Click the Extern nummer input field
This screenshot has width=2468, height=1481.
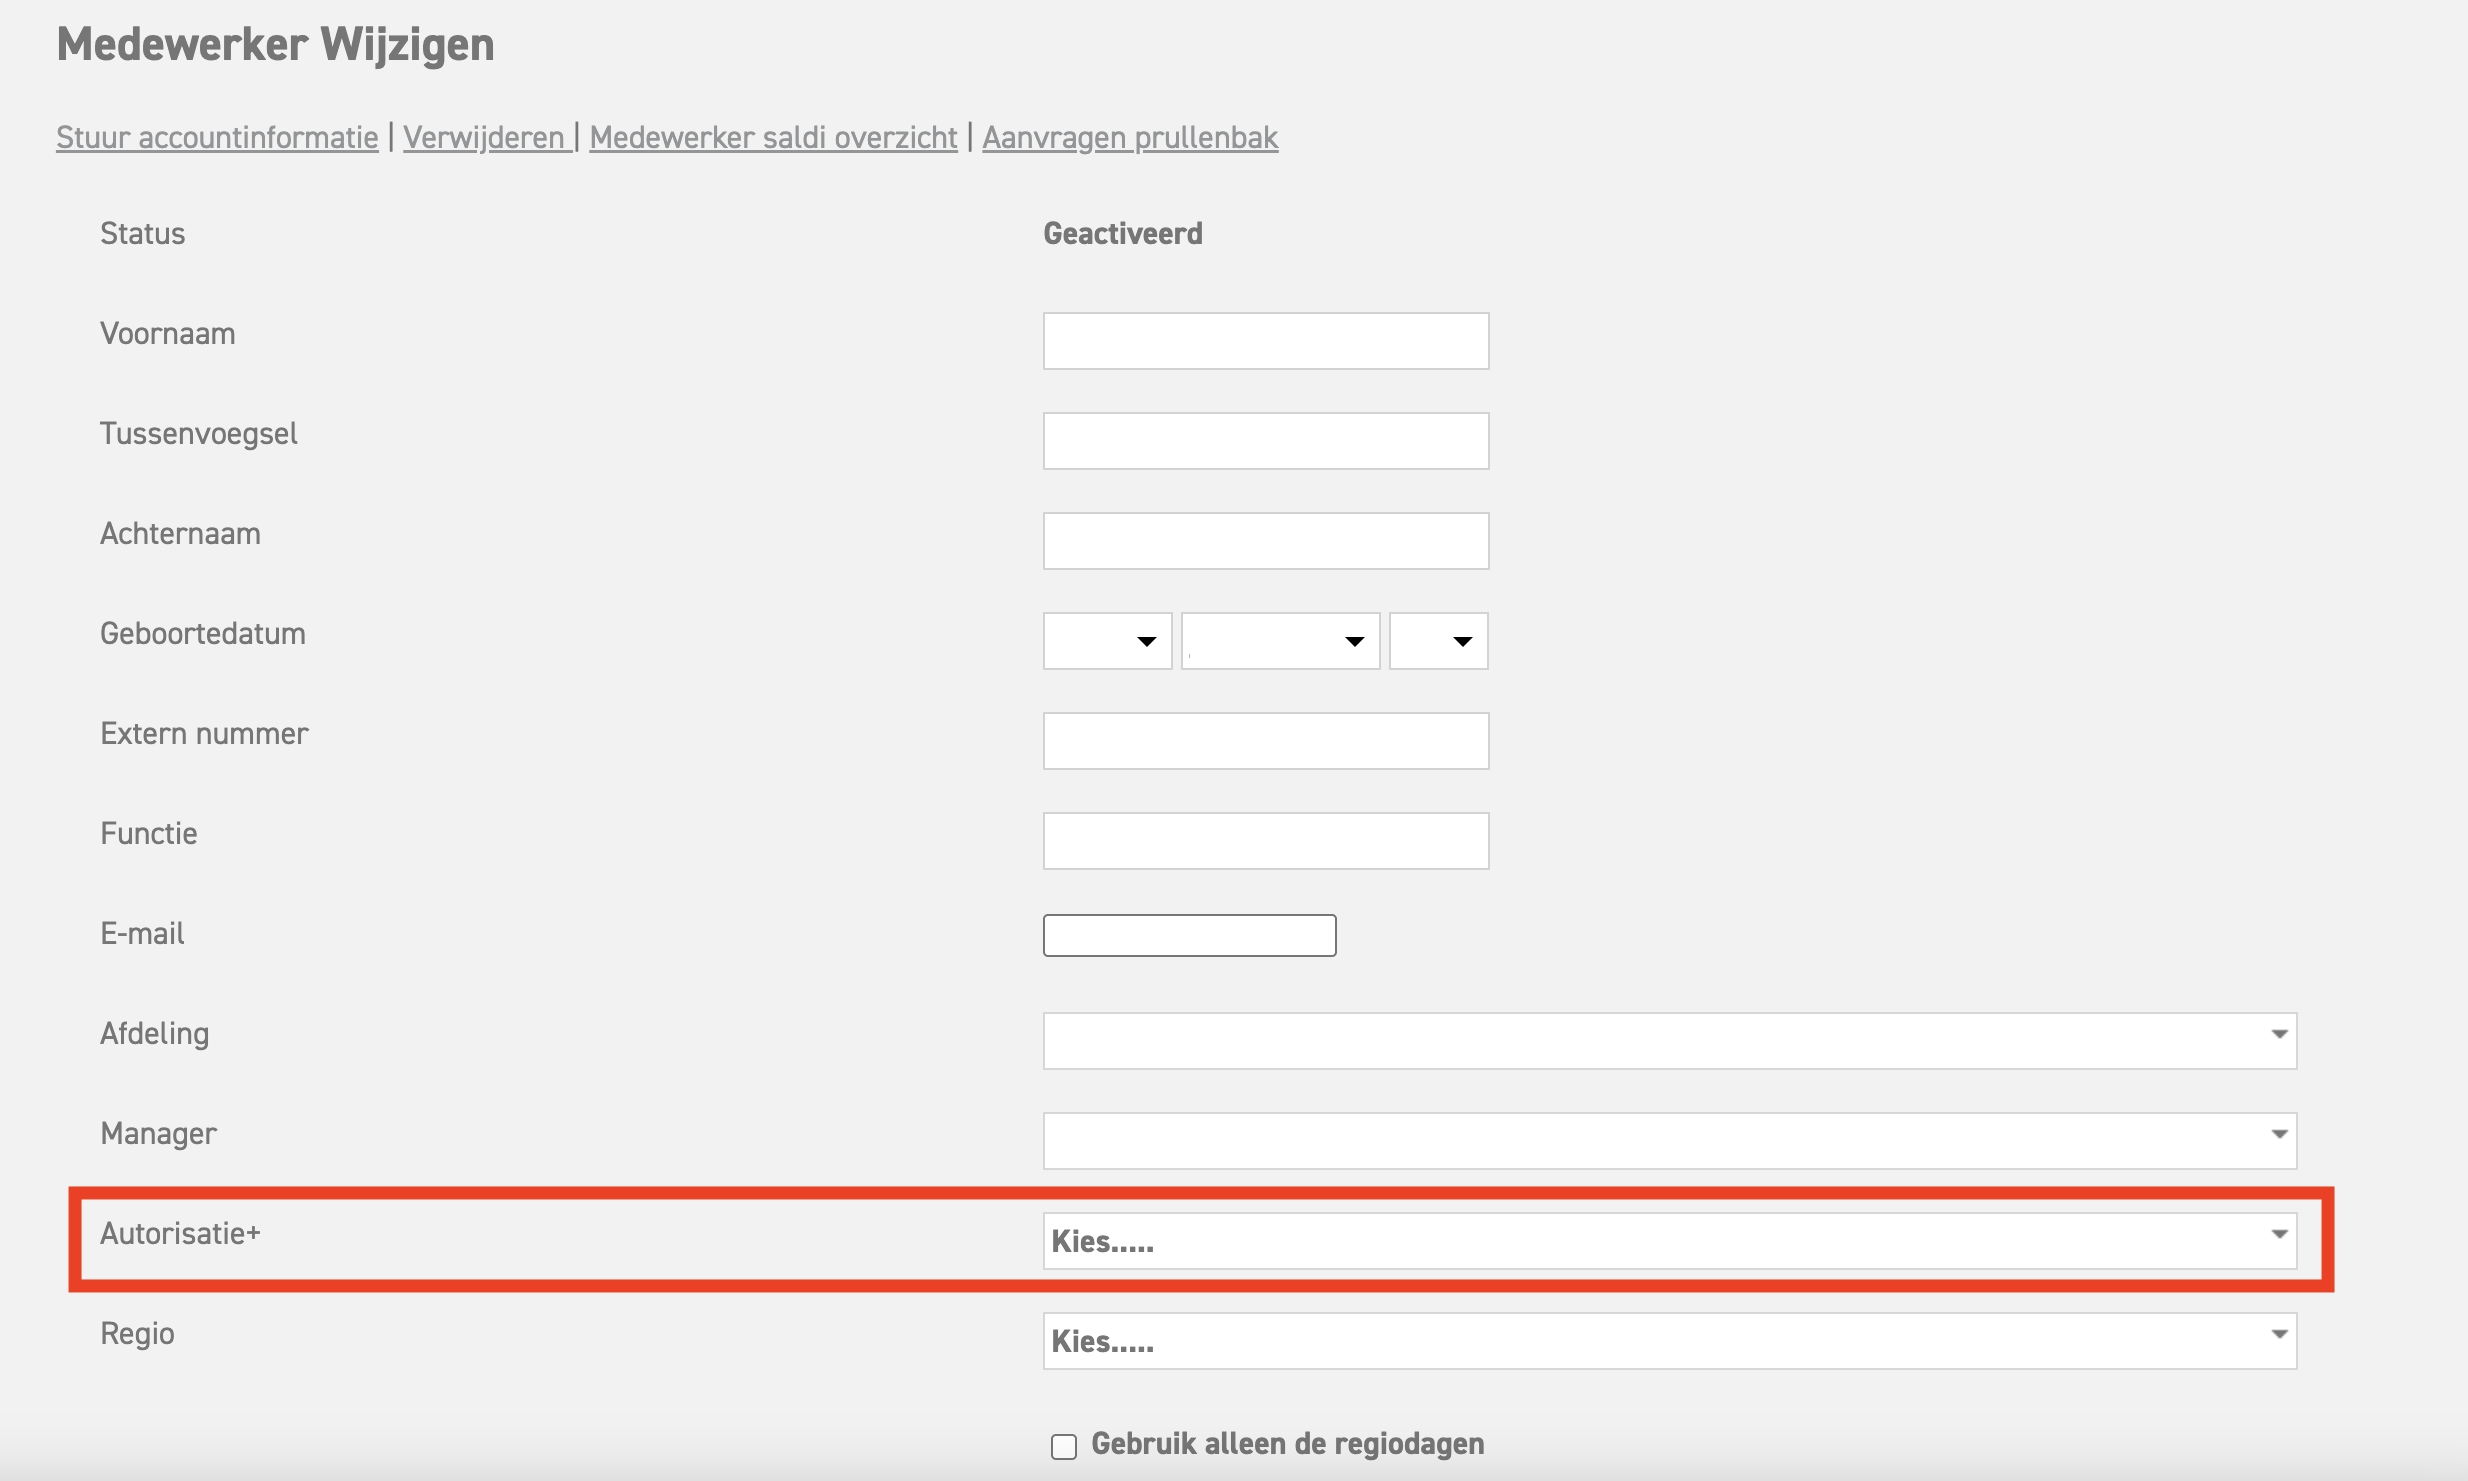(1266, 741)
